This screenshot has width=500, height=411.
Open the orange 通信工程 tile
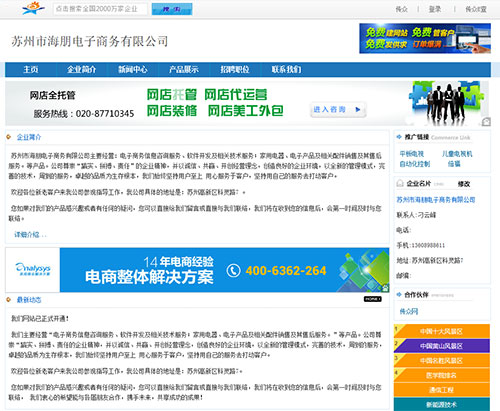pyautogui.click(x=442, y=390)
